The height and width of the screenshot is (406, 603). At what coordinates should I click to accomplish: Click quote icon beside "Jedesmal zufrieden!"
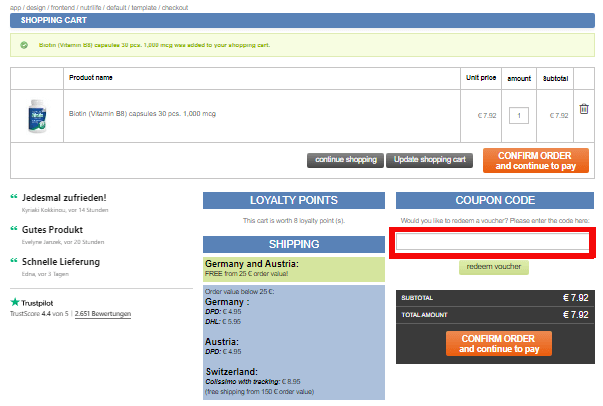(x=13, y=198)
